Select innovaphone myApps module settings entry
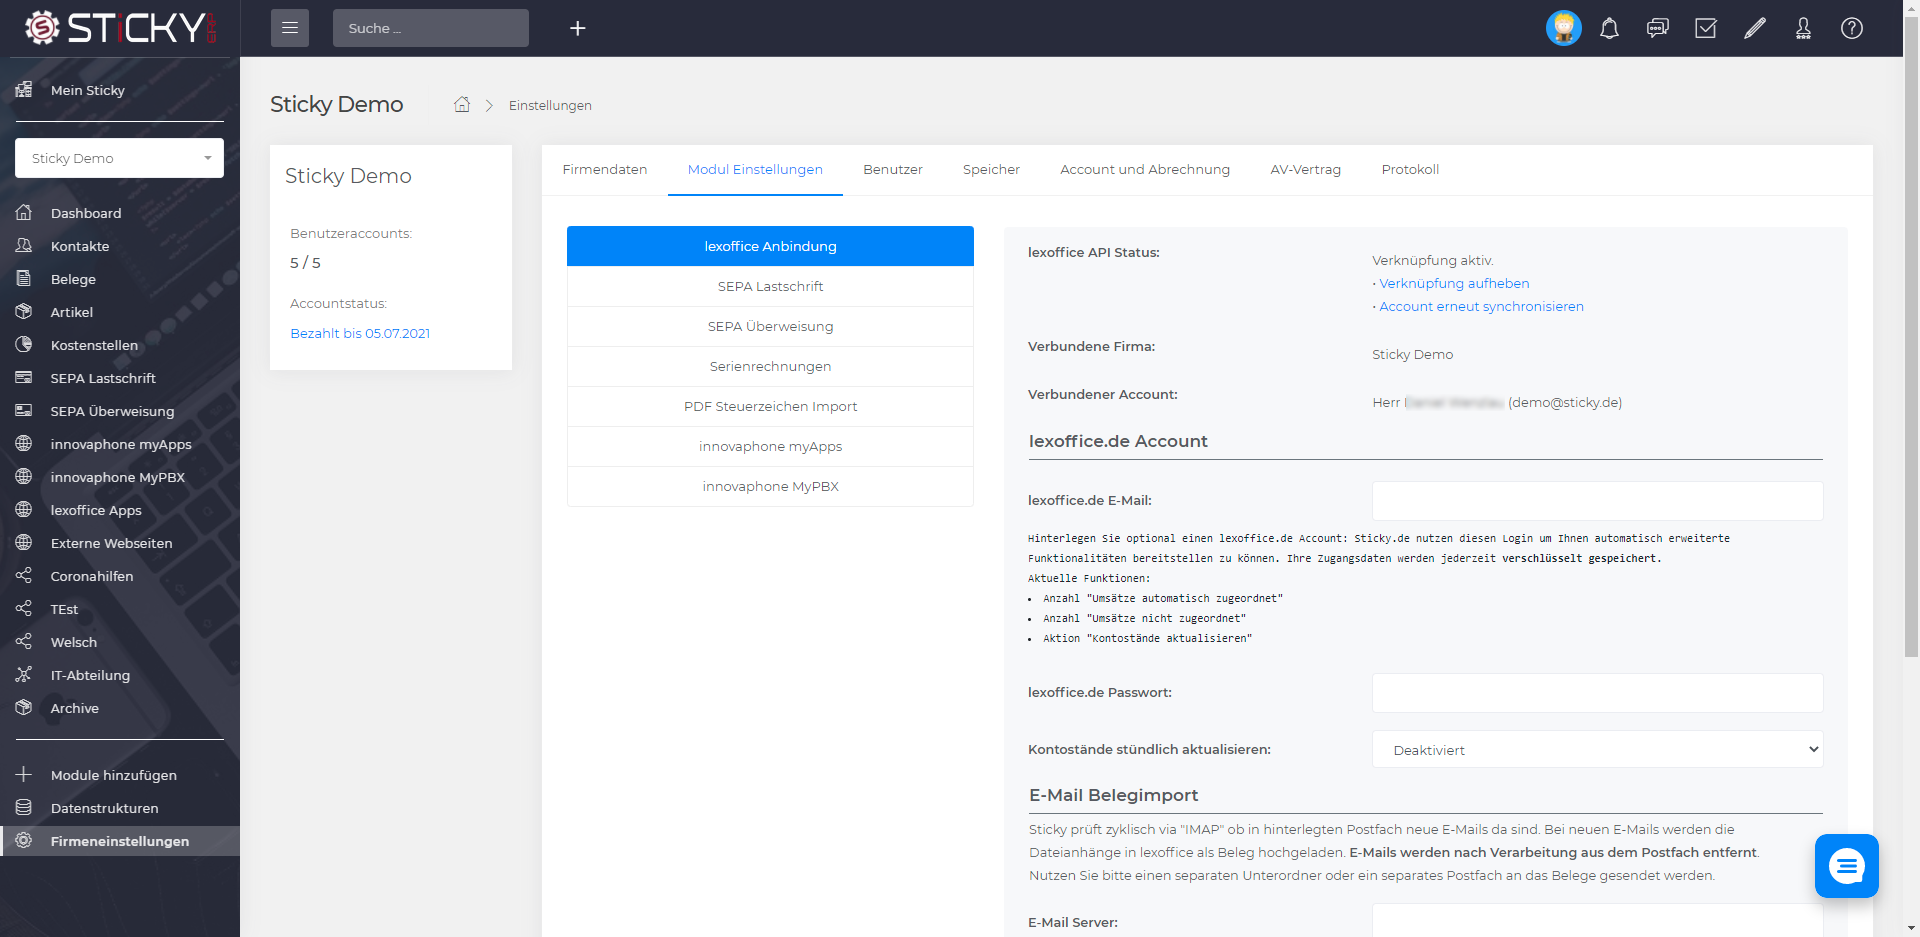1920x937 pixels. (x=770, y=446)
